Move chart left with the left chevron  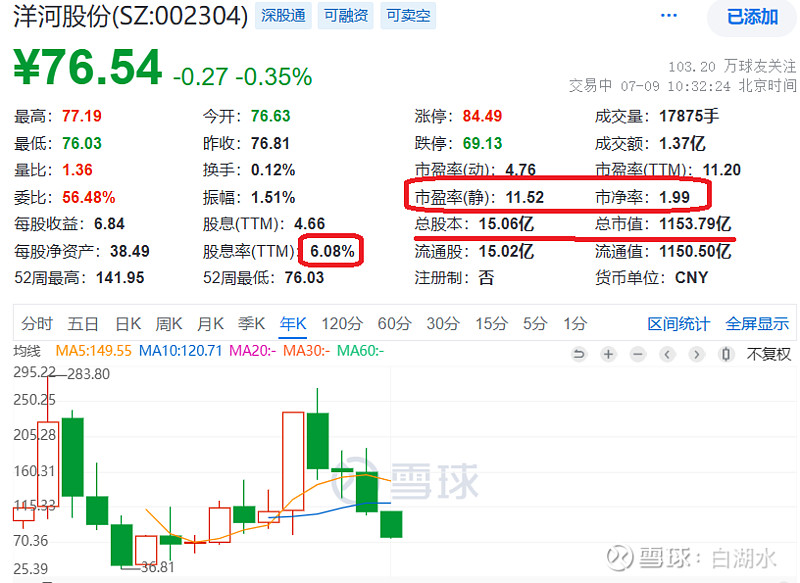pos(667,354)
